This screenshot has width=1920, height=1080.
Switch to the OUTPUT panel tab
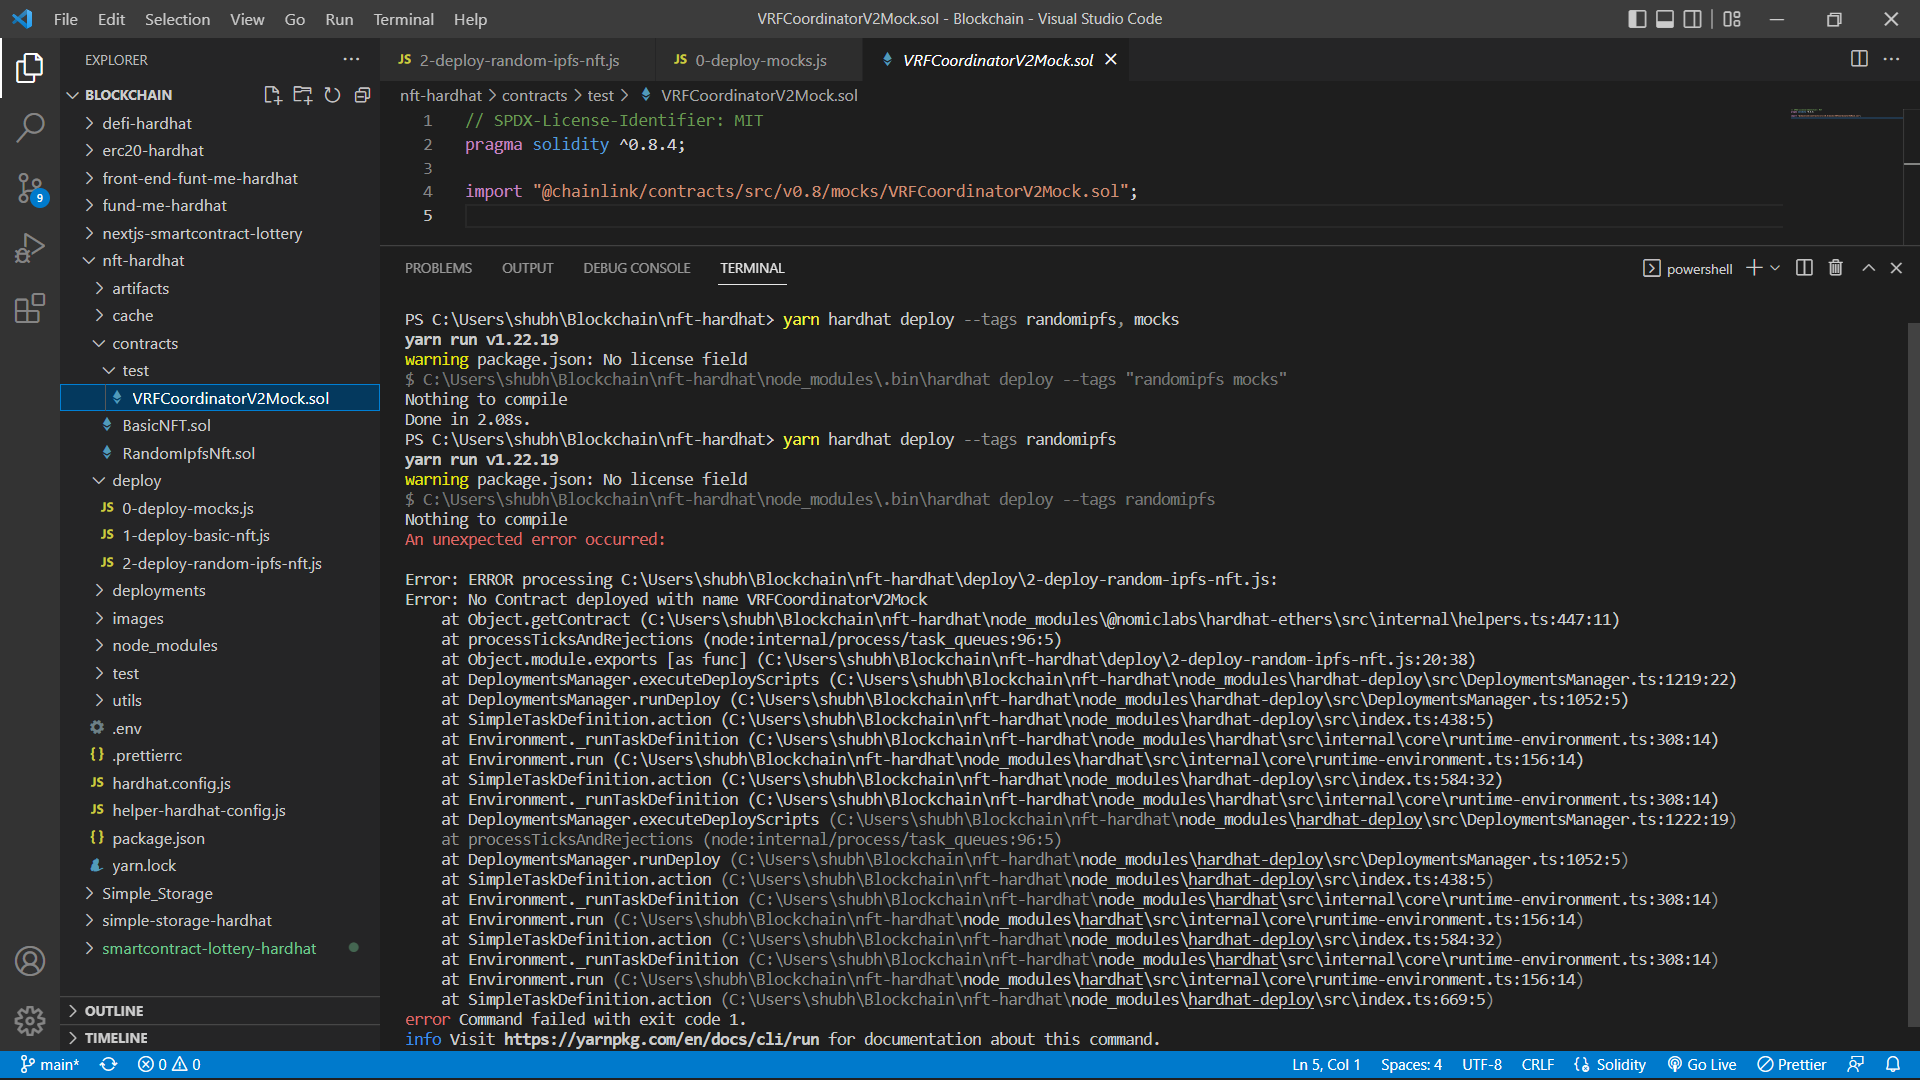tap(527, 268)
